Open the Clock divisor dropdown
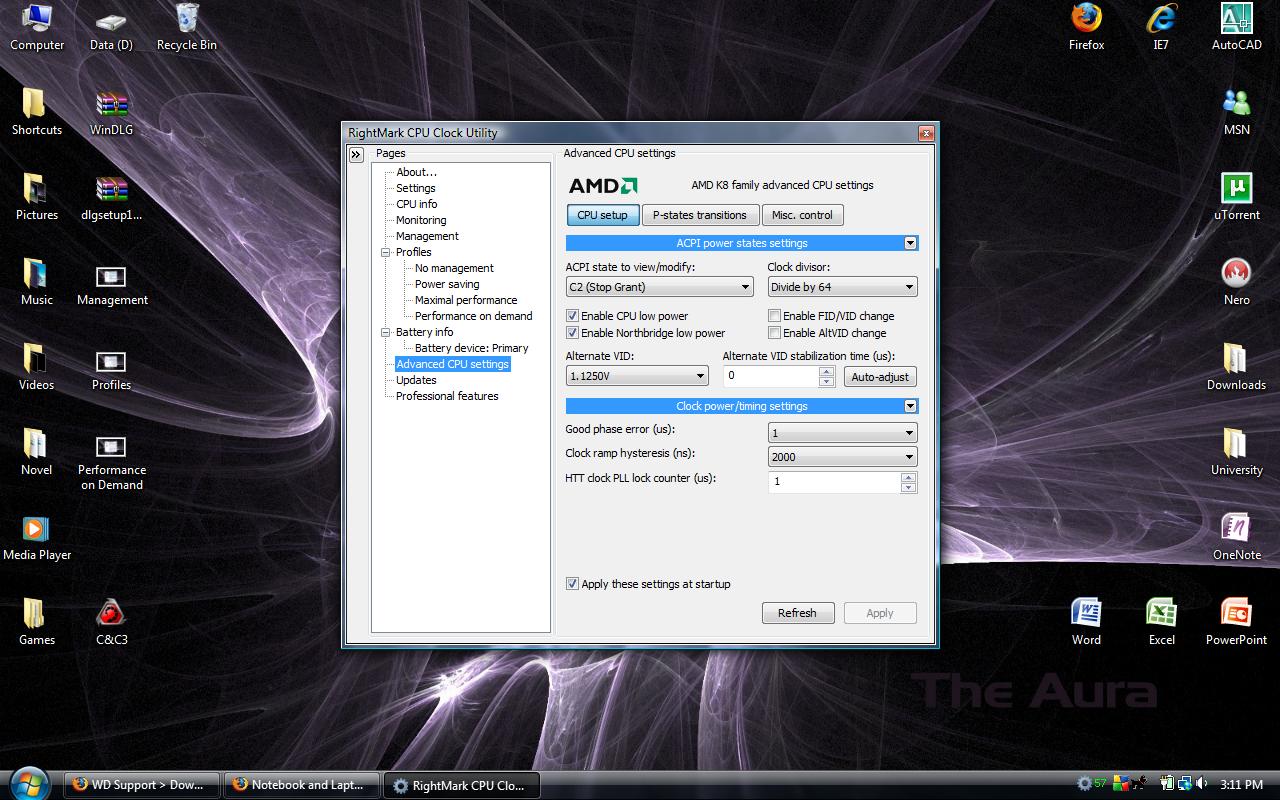The width and height of the screenshot is (1280, 800). tap(842, 287)
